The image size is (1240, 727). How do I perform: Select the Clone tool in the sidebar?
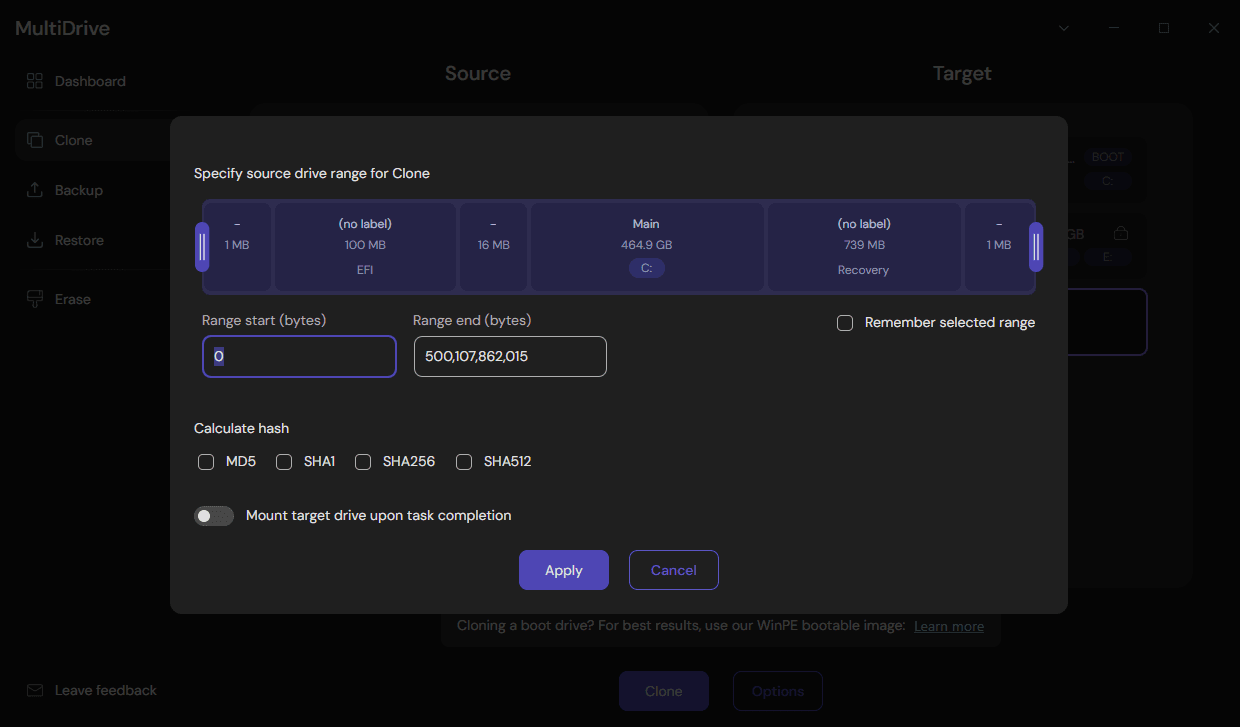point(73,140)
